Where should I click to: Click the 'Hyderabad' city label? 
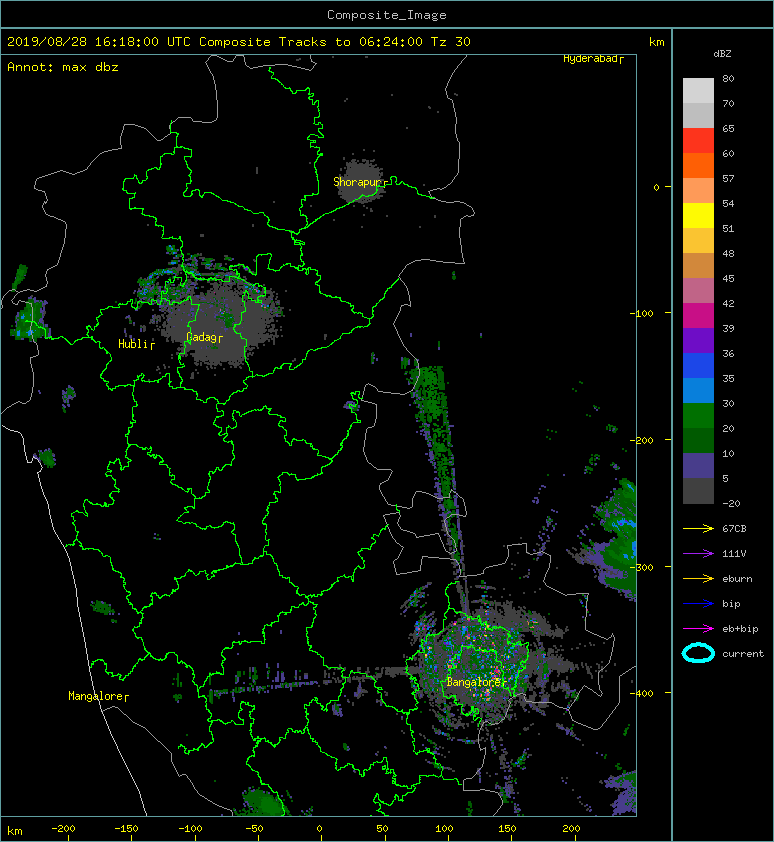(590, 59)
